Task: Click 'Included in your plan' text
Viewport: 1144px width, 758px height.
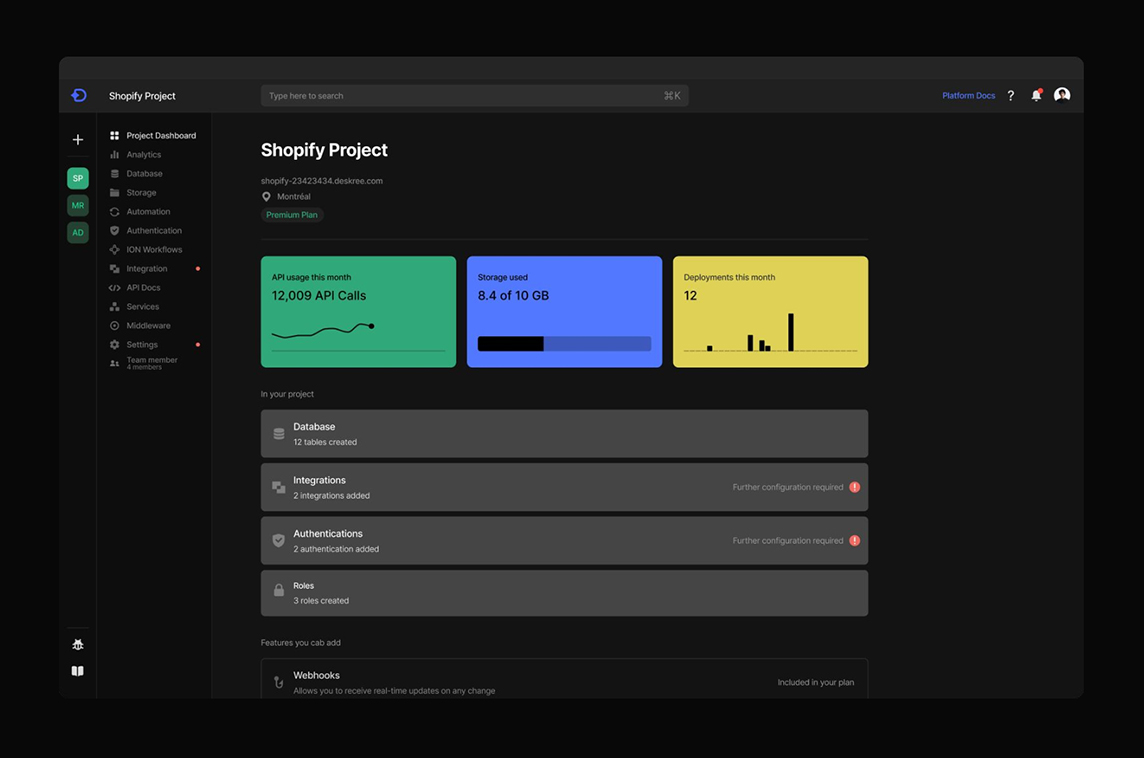Action: click(816, 682)
